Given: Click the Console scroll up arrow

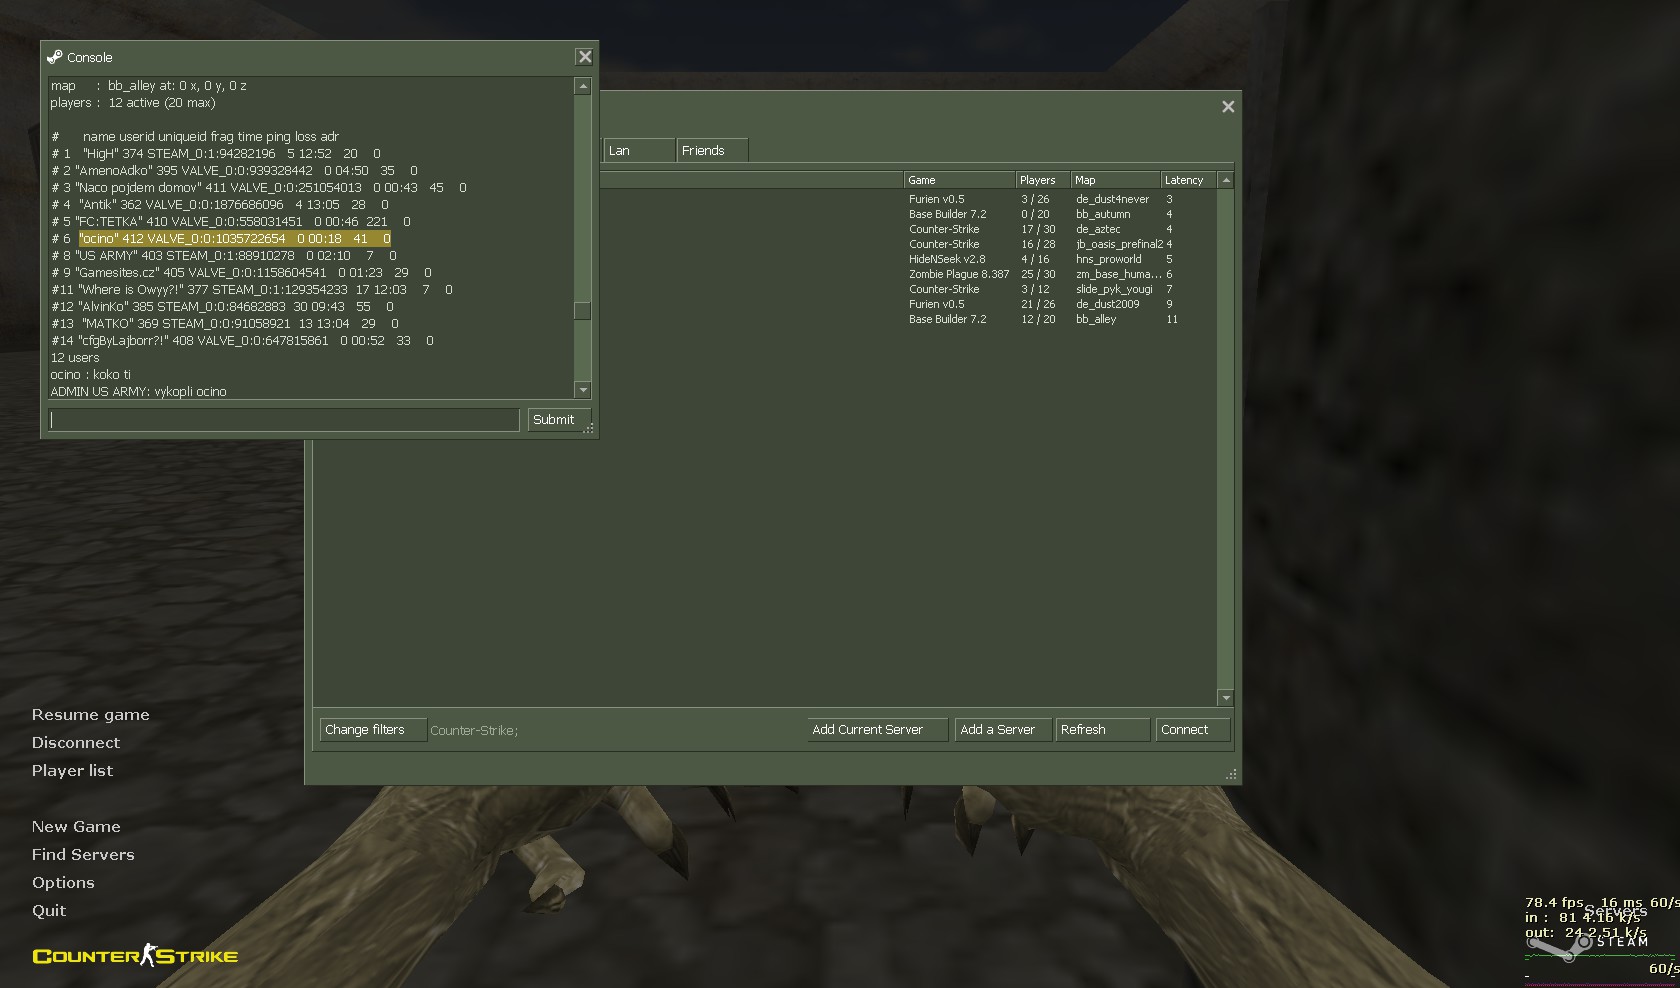Looking at the screenshot, I should tap(583, 87).
